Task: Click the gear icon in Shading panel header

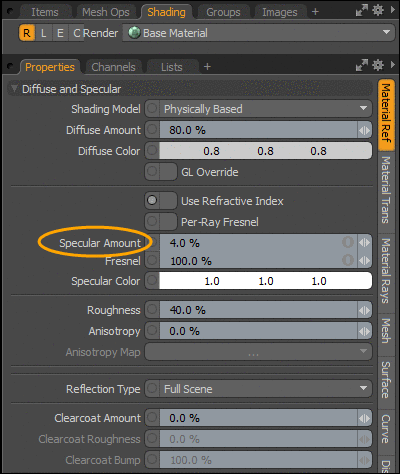Action: tap(377, 11)
